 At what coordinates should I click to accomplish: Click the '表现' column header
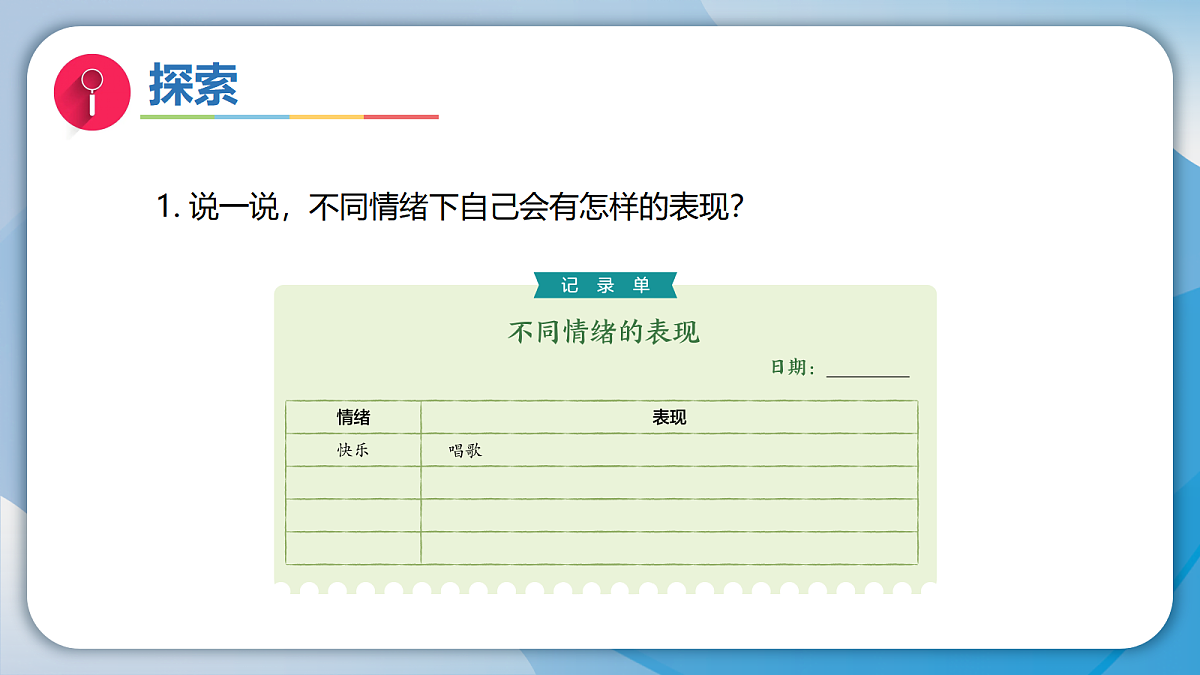point(669,417)
